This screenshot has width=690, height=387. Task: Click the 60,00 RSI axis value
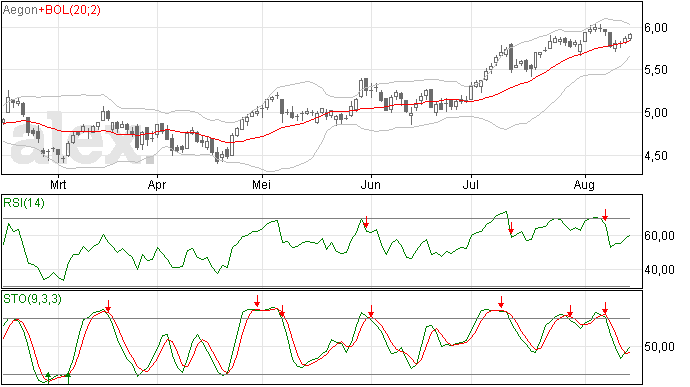659,236
